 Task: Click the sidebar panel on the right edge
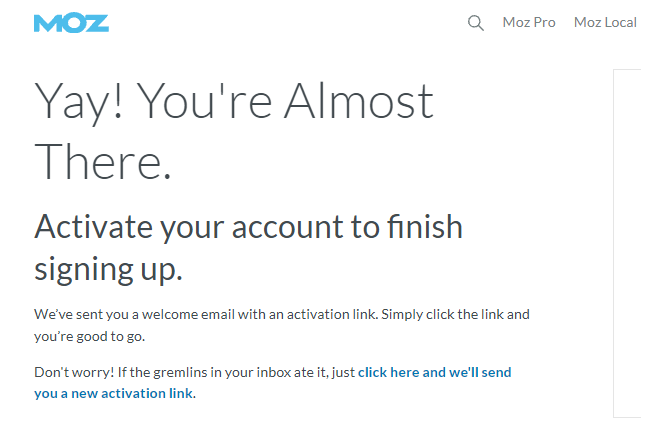pos(630,243)
